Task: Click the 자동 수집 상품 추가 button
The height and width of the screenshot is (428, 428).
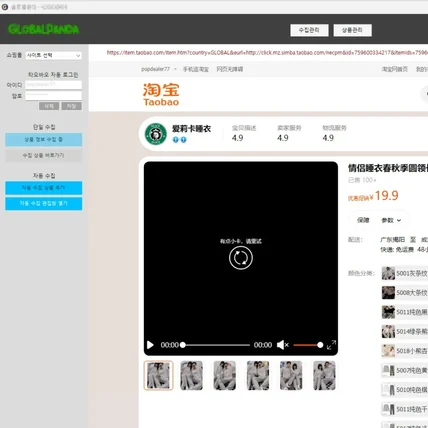Action: click(43, 188)
